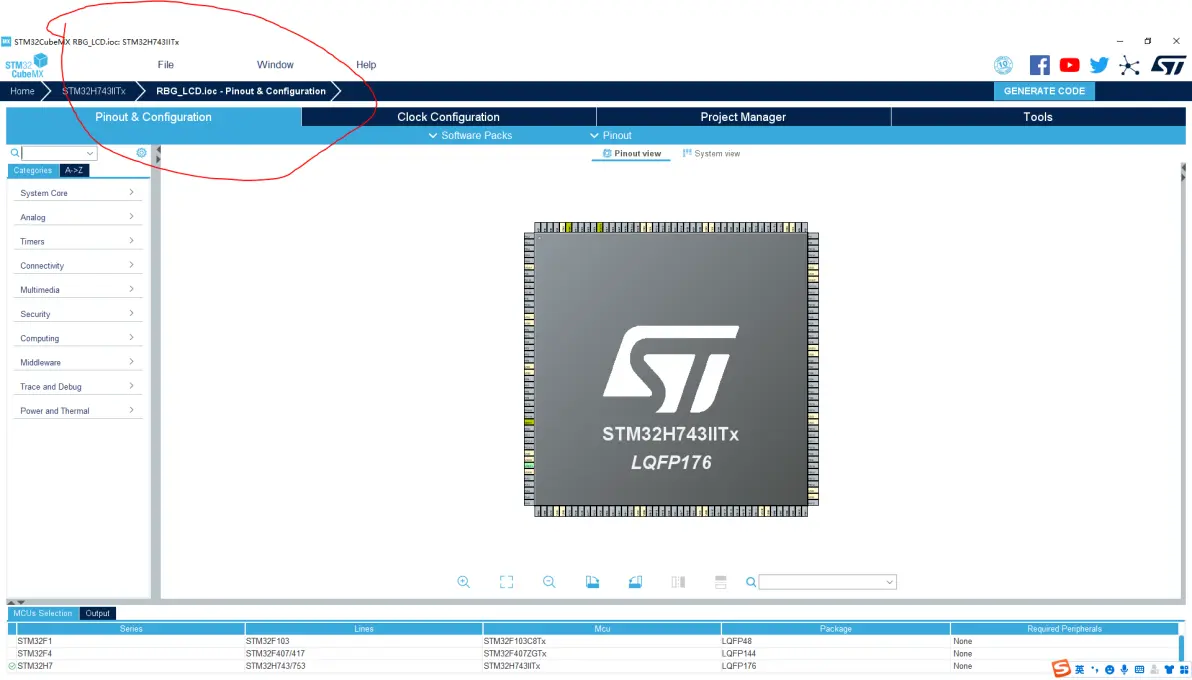
Task: Zoom in on the chip pinout
Action: click(463, 582)
